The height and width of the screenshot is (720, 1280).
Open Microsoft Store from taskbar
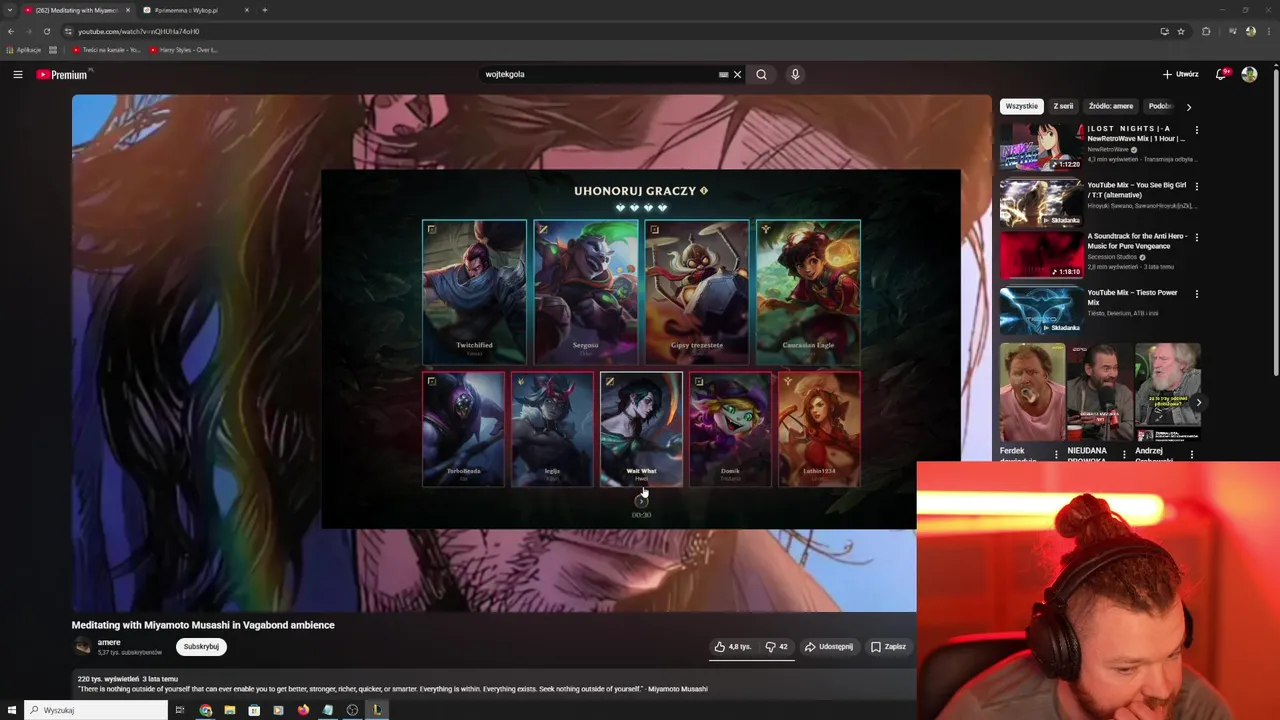[x=254, y=710]
